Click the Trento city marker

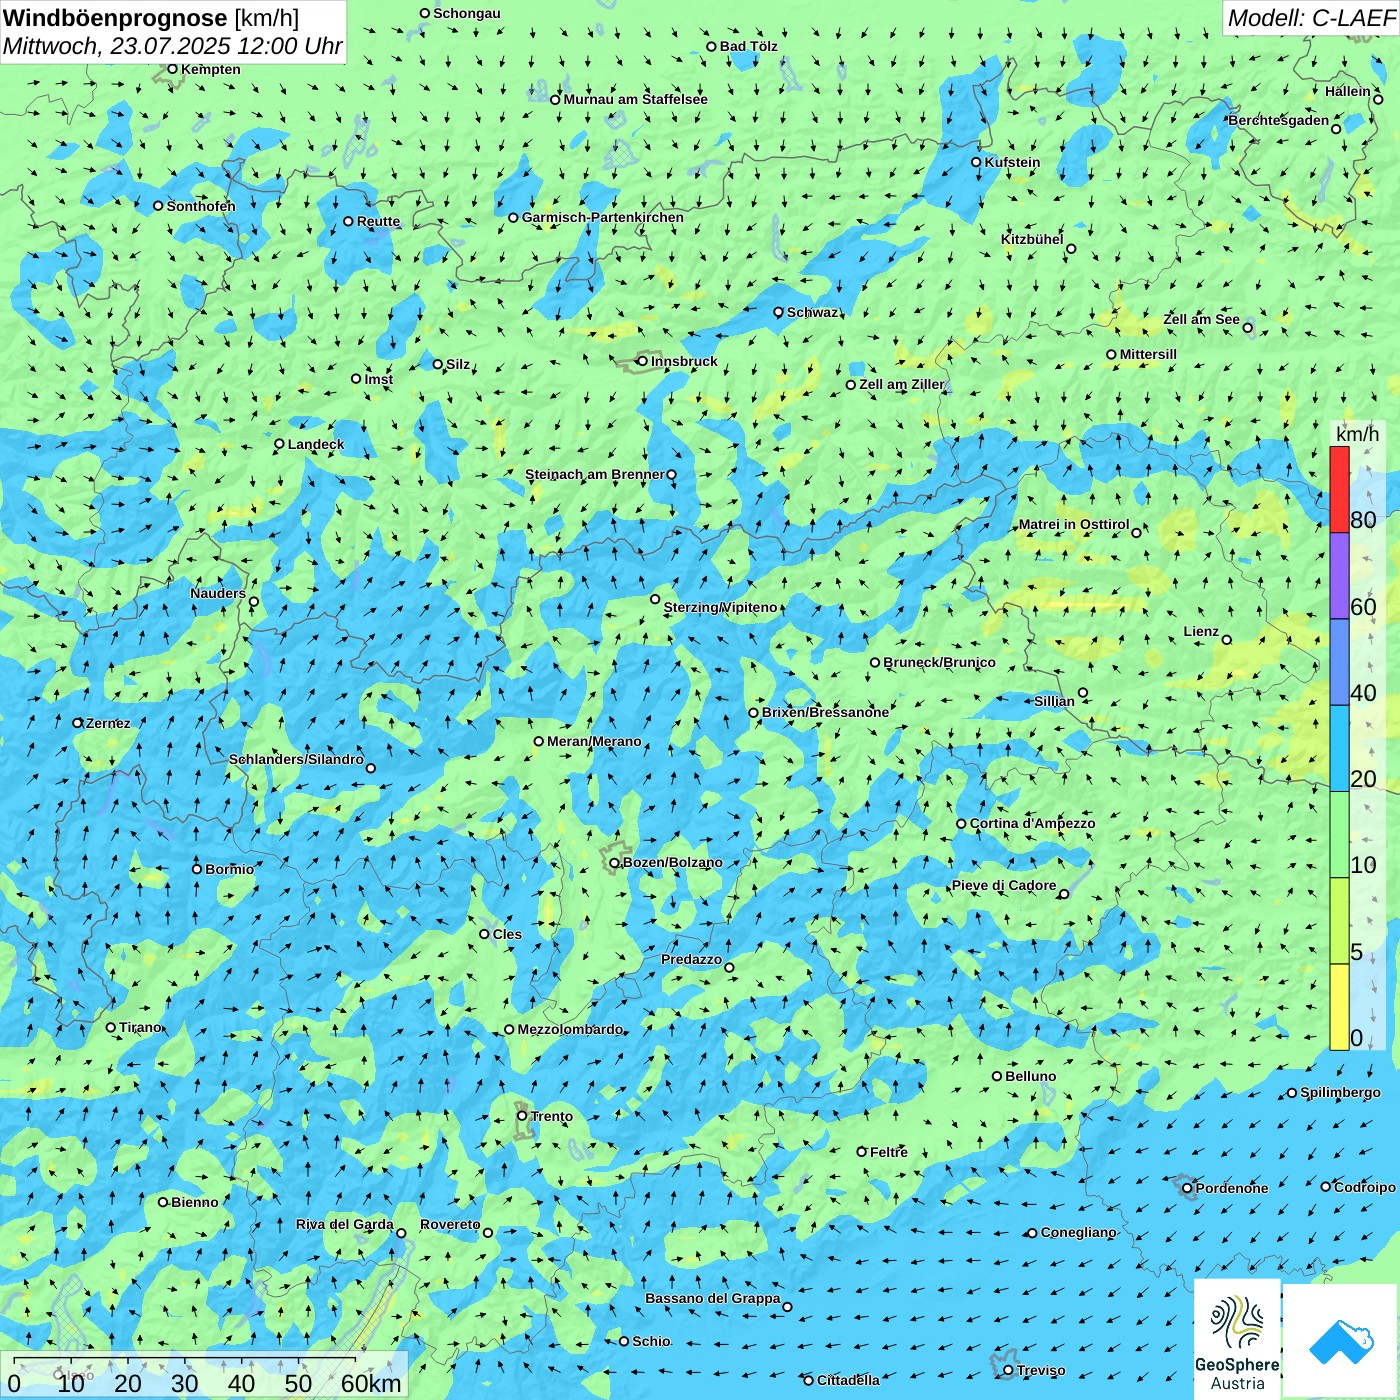(522, 1116)
